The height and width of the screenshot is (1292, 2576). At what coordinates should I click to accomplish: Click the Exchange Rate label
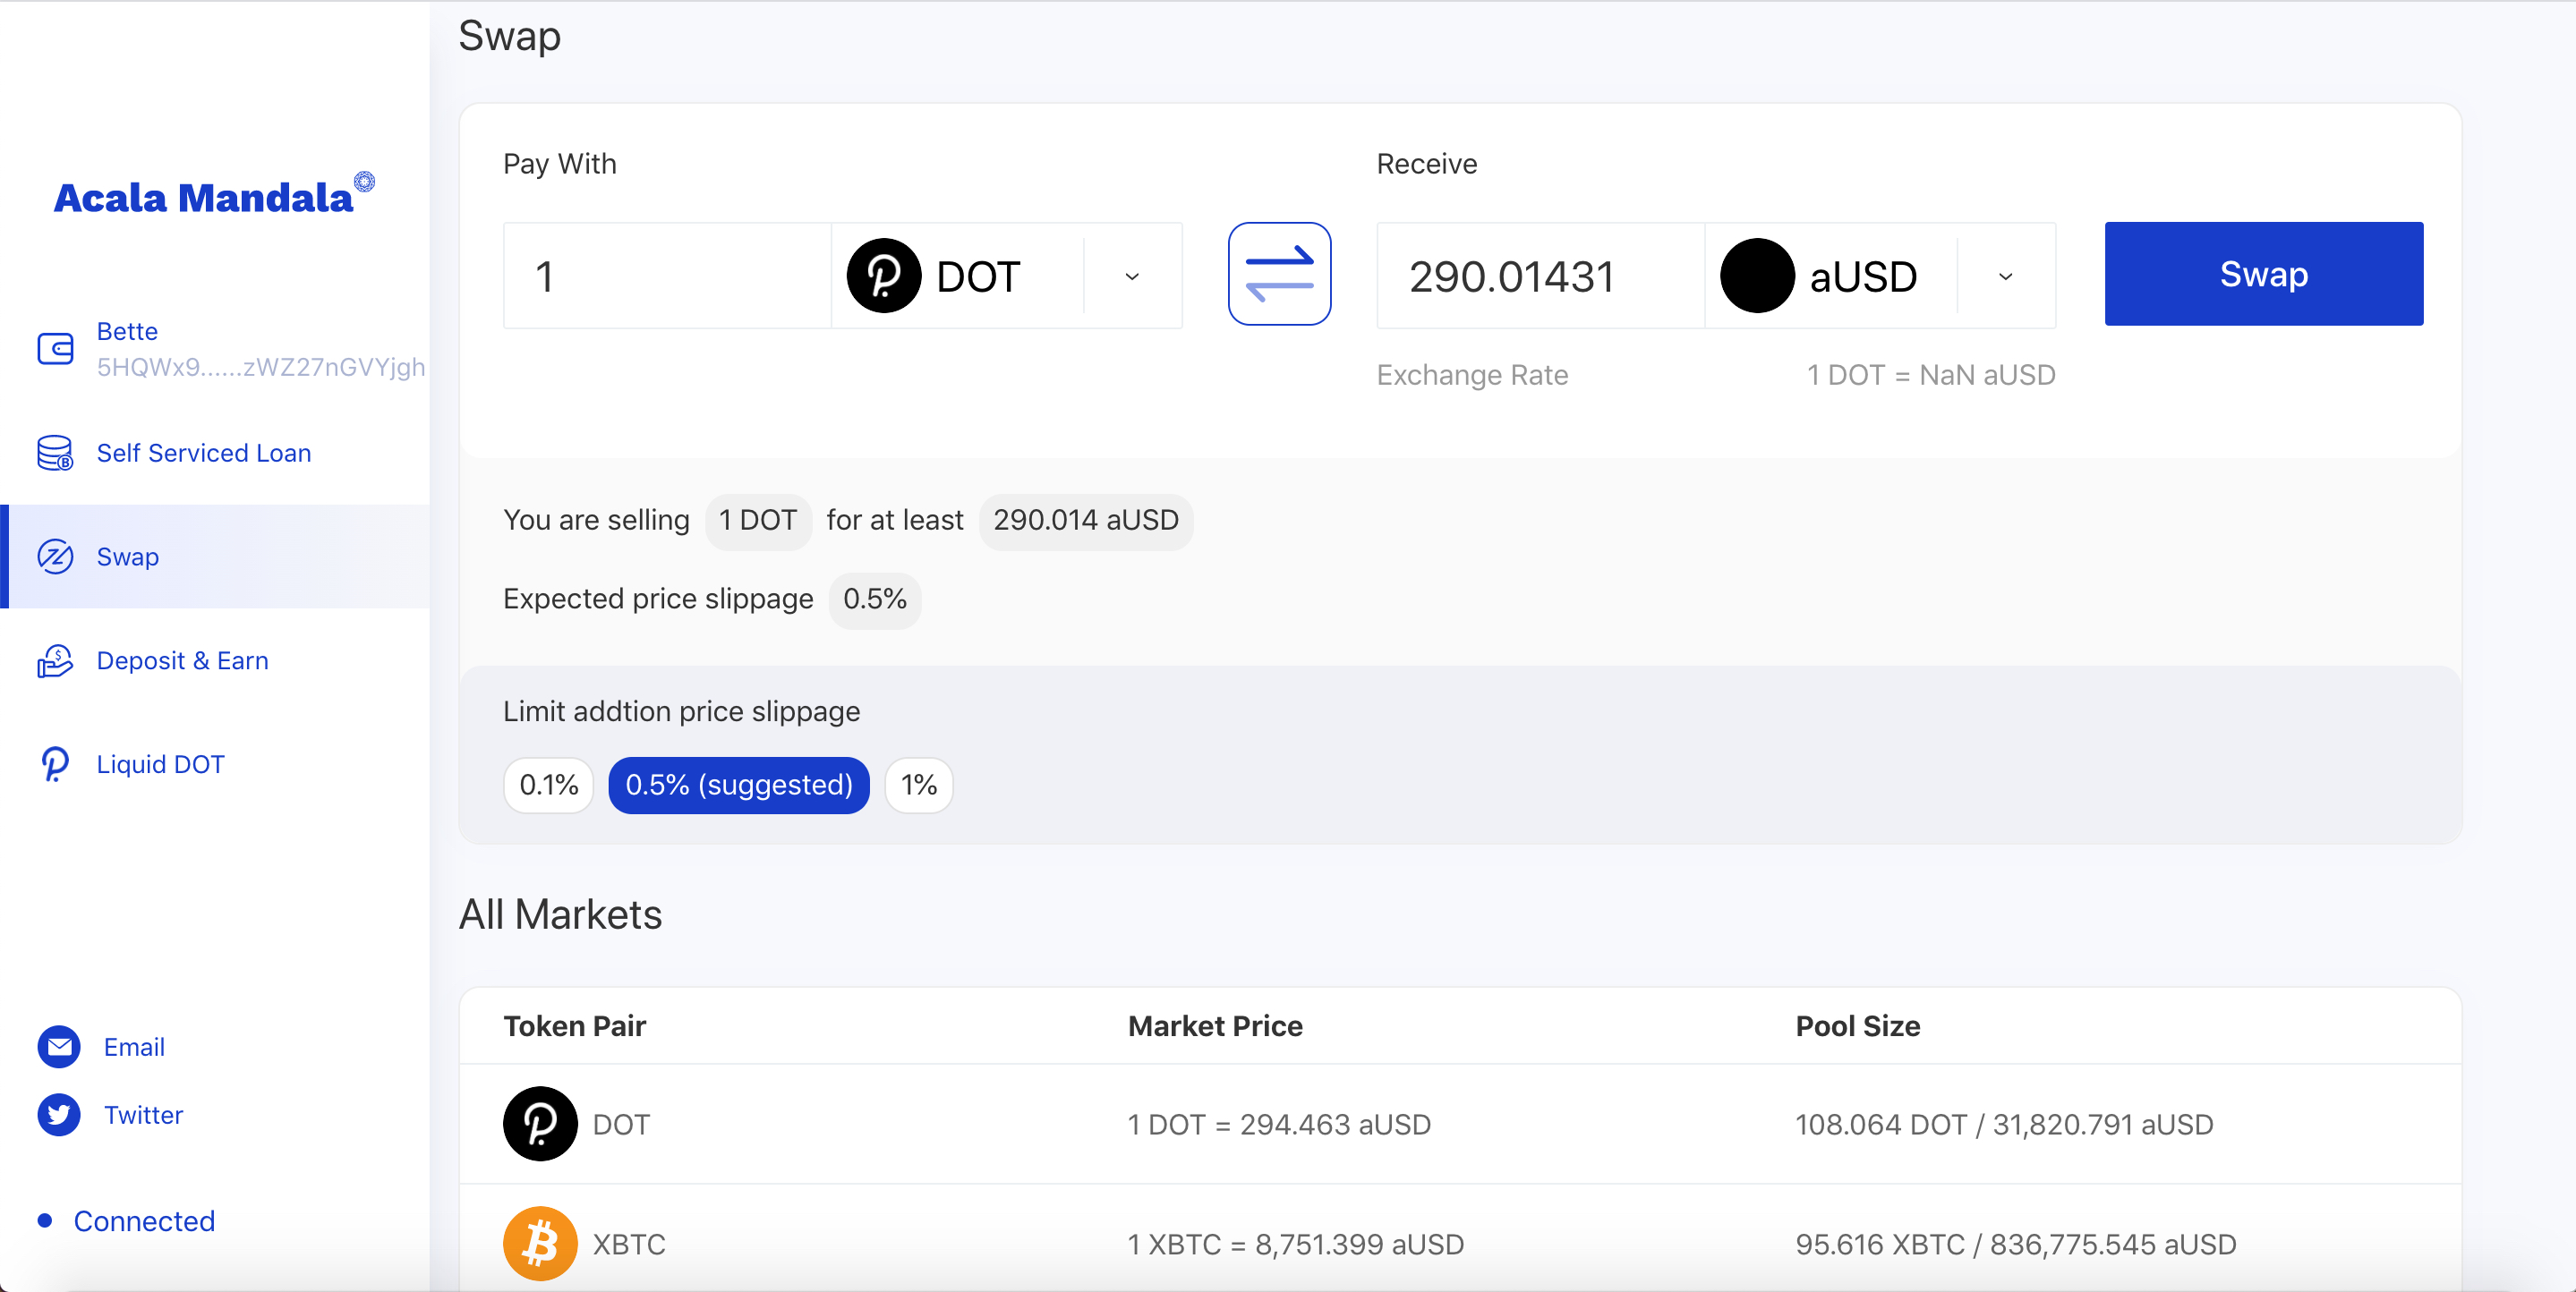pos(1472,375)
